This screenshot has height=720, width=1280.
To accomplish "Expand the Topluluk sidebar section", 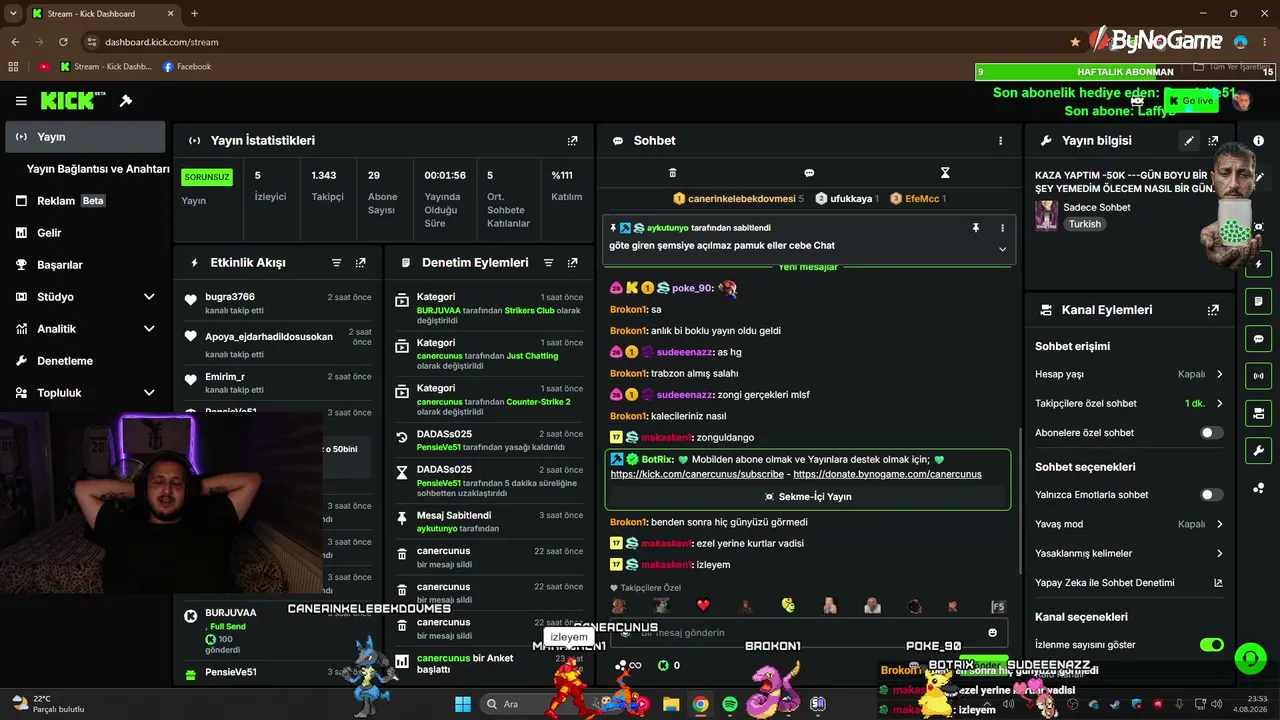I will click(149, 393).
